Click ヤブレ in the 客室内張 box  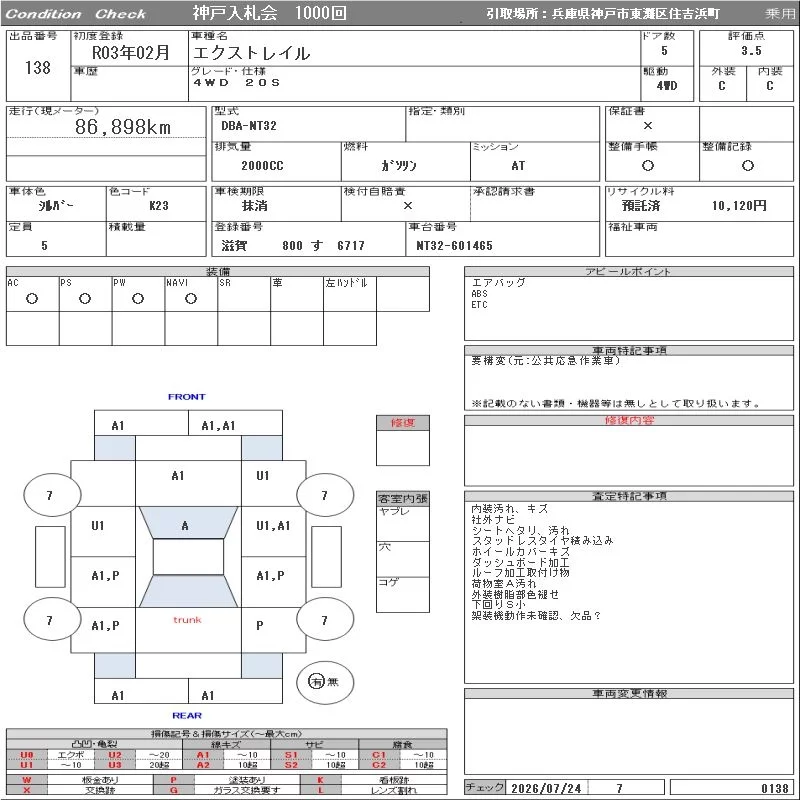[x=394, y=511]
